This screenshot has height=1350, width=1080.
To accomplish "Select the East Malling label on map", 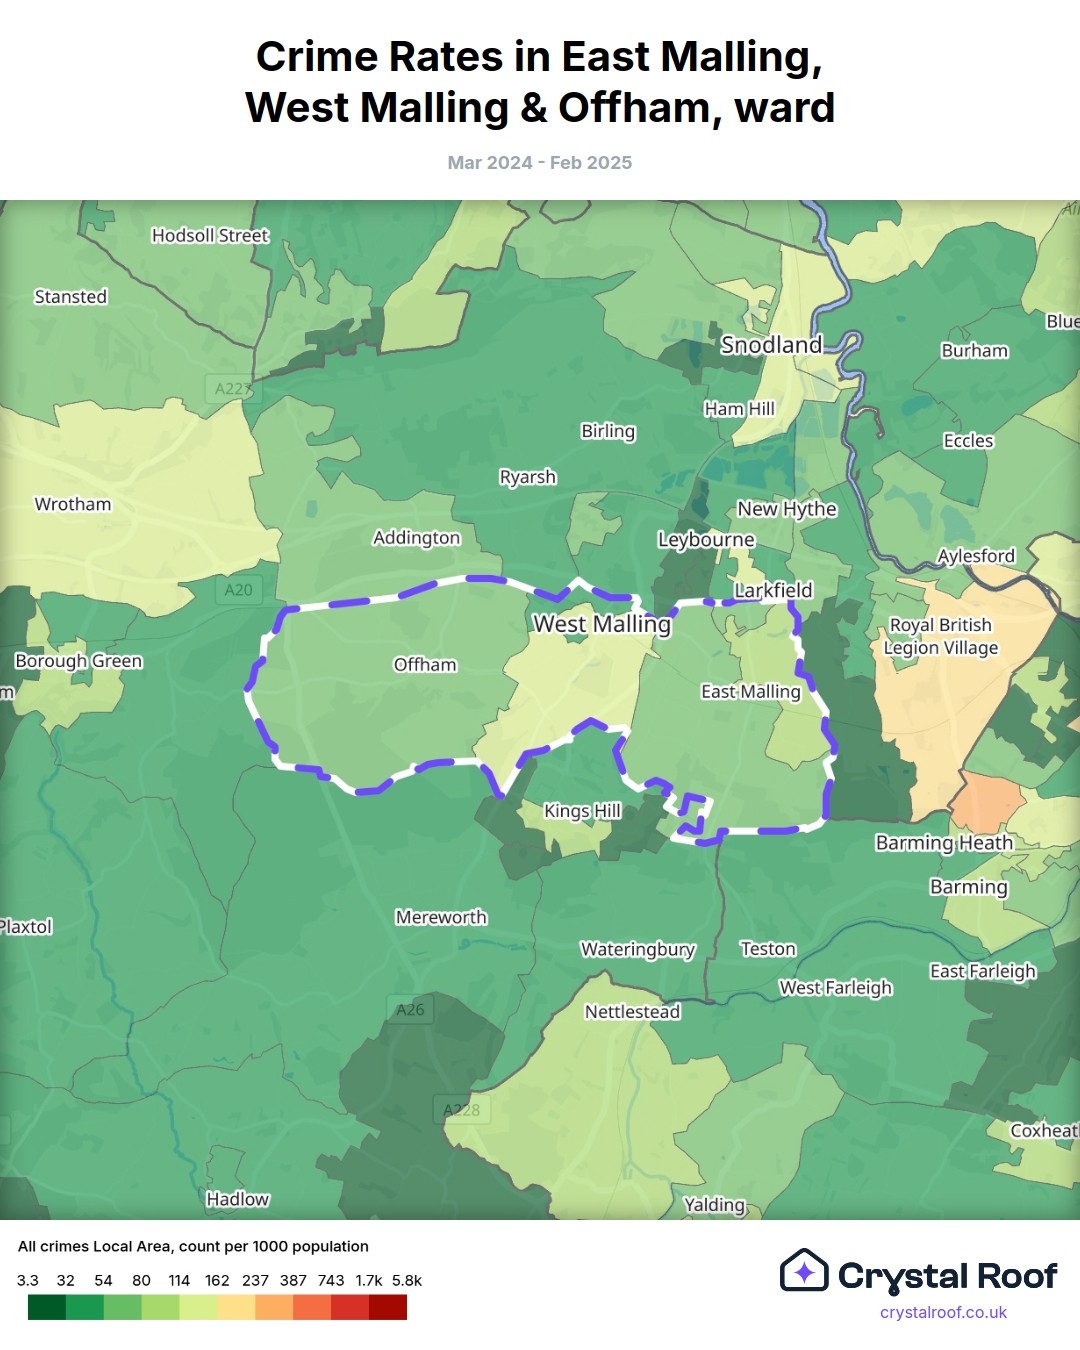I will tap(750, 692).
